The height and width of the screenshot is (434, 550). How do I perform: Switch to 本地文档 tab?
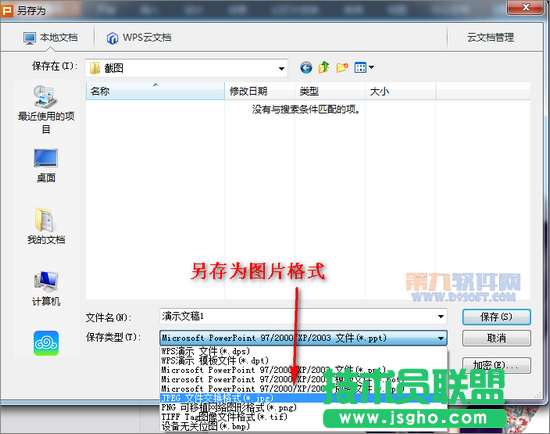(50, 38)
